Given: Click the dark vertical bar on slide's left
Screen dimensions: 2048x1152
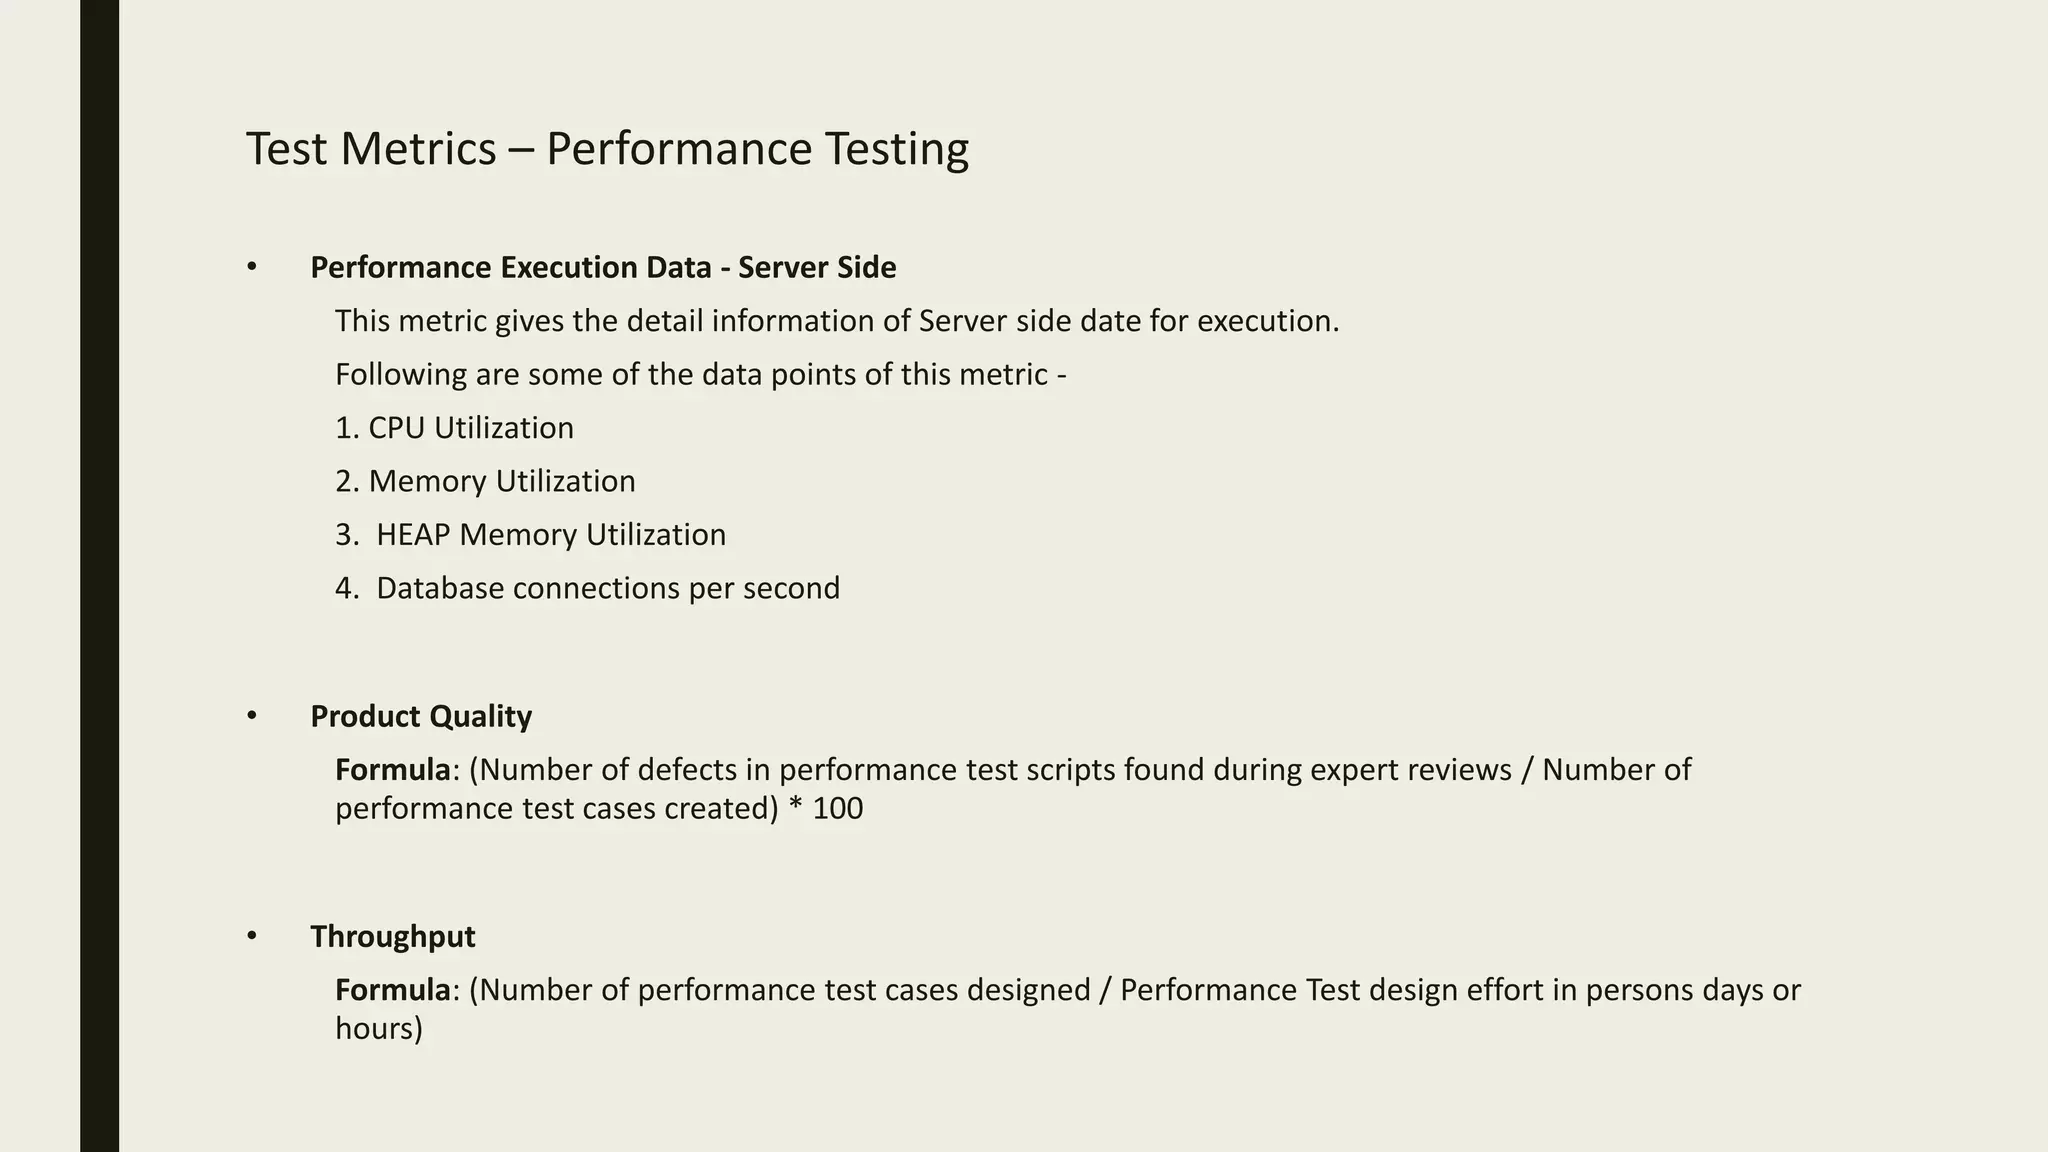Looking at the screenshot, I should (99, 576).
